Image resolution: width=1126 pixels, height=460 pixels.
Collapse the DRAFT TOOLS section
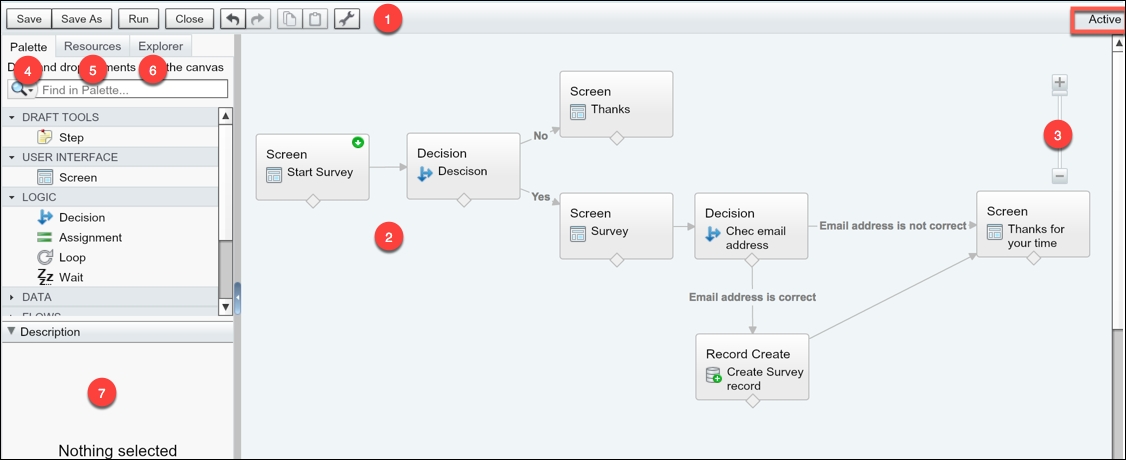pyautogui.click(x=11, y=117)
